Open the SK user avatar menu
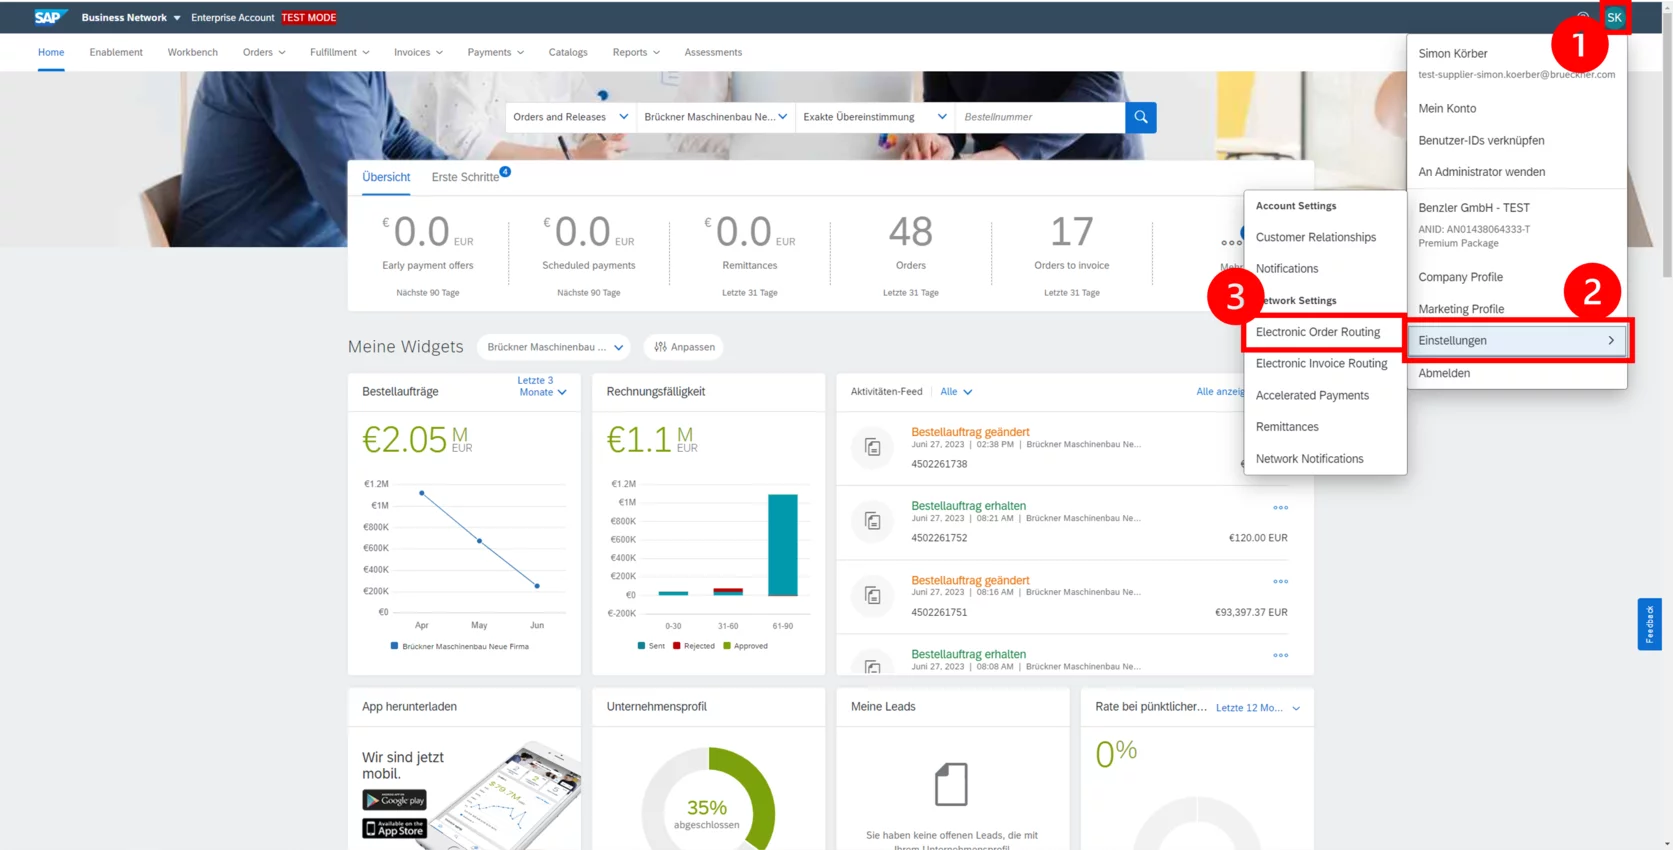Screen dimensions: 1673x850 1614,17
